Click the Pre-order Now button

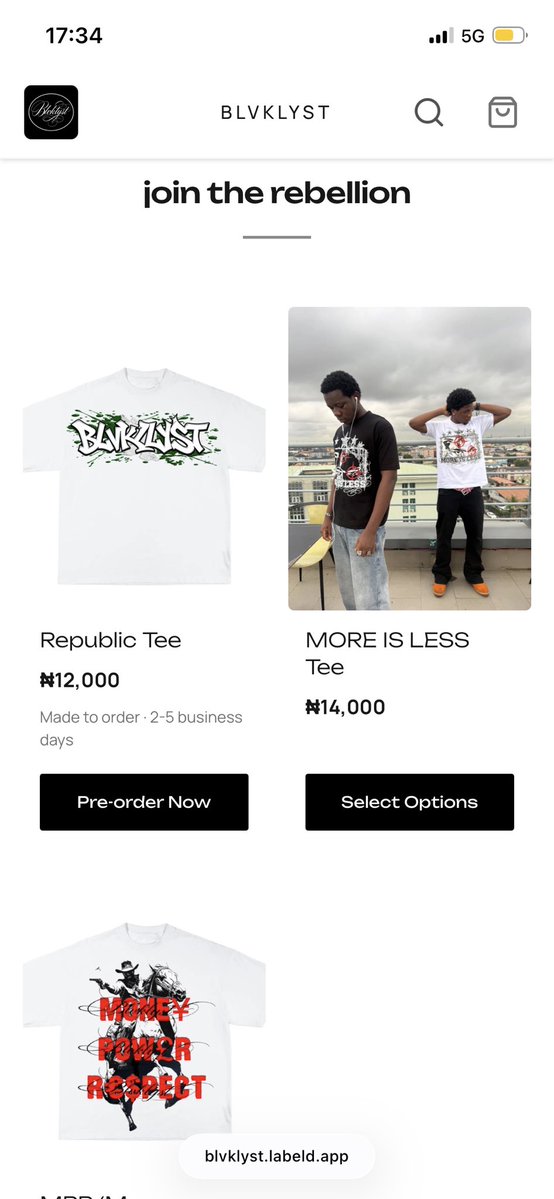click(x=144, y=802)
